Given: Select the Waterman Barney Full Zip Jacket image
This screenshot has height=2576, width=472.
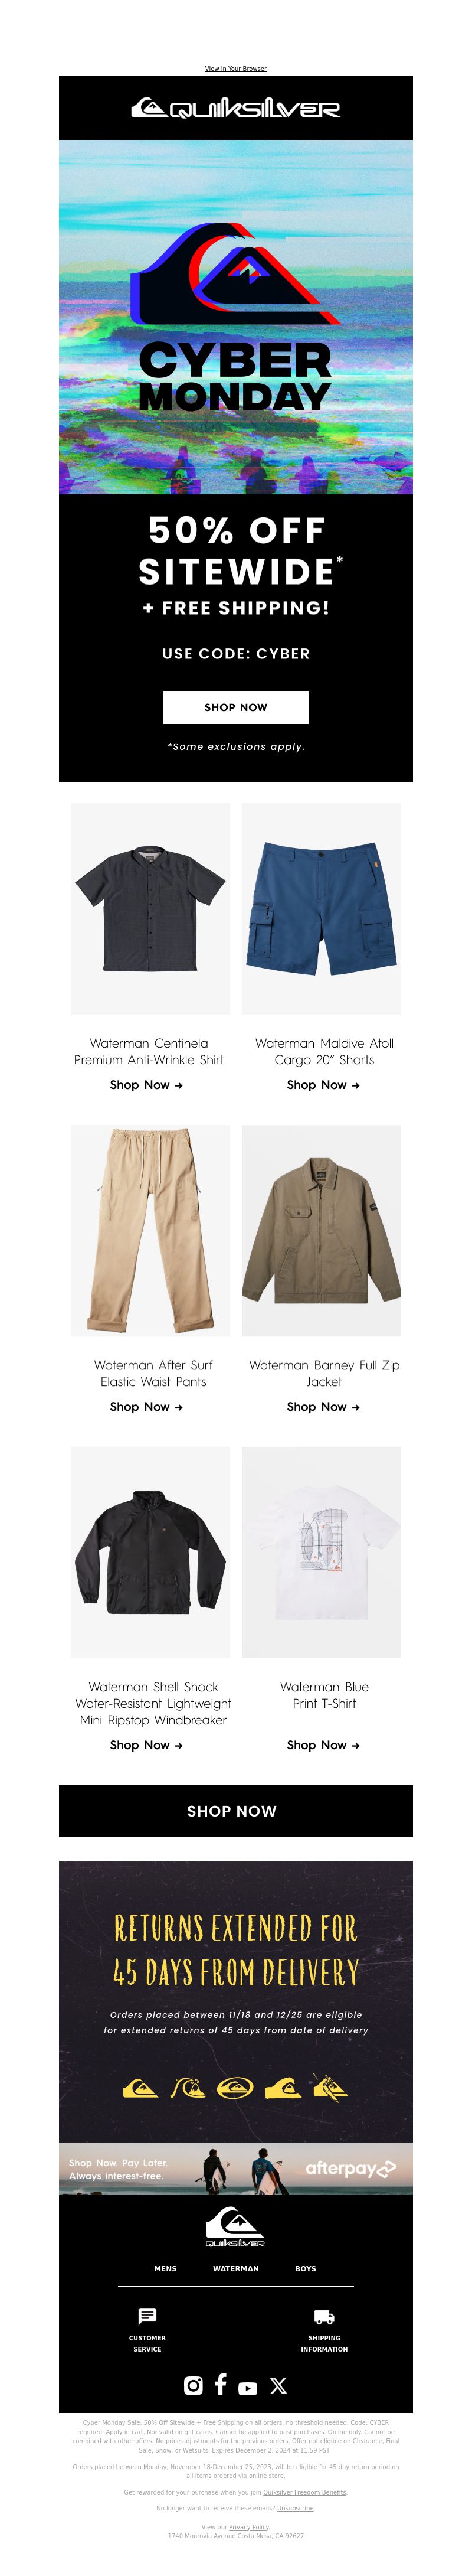Looking at the screenshot, I should click(322, 1230).
